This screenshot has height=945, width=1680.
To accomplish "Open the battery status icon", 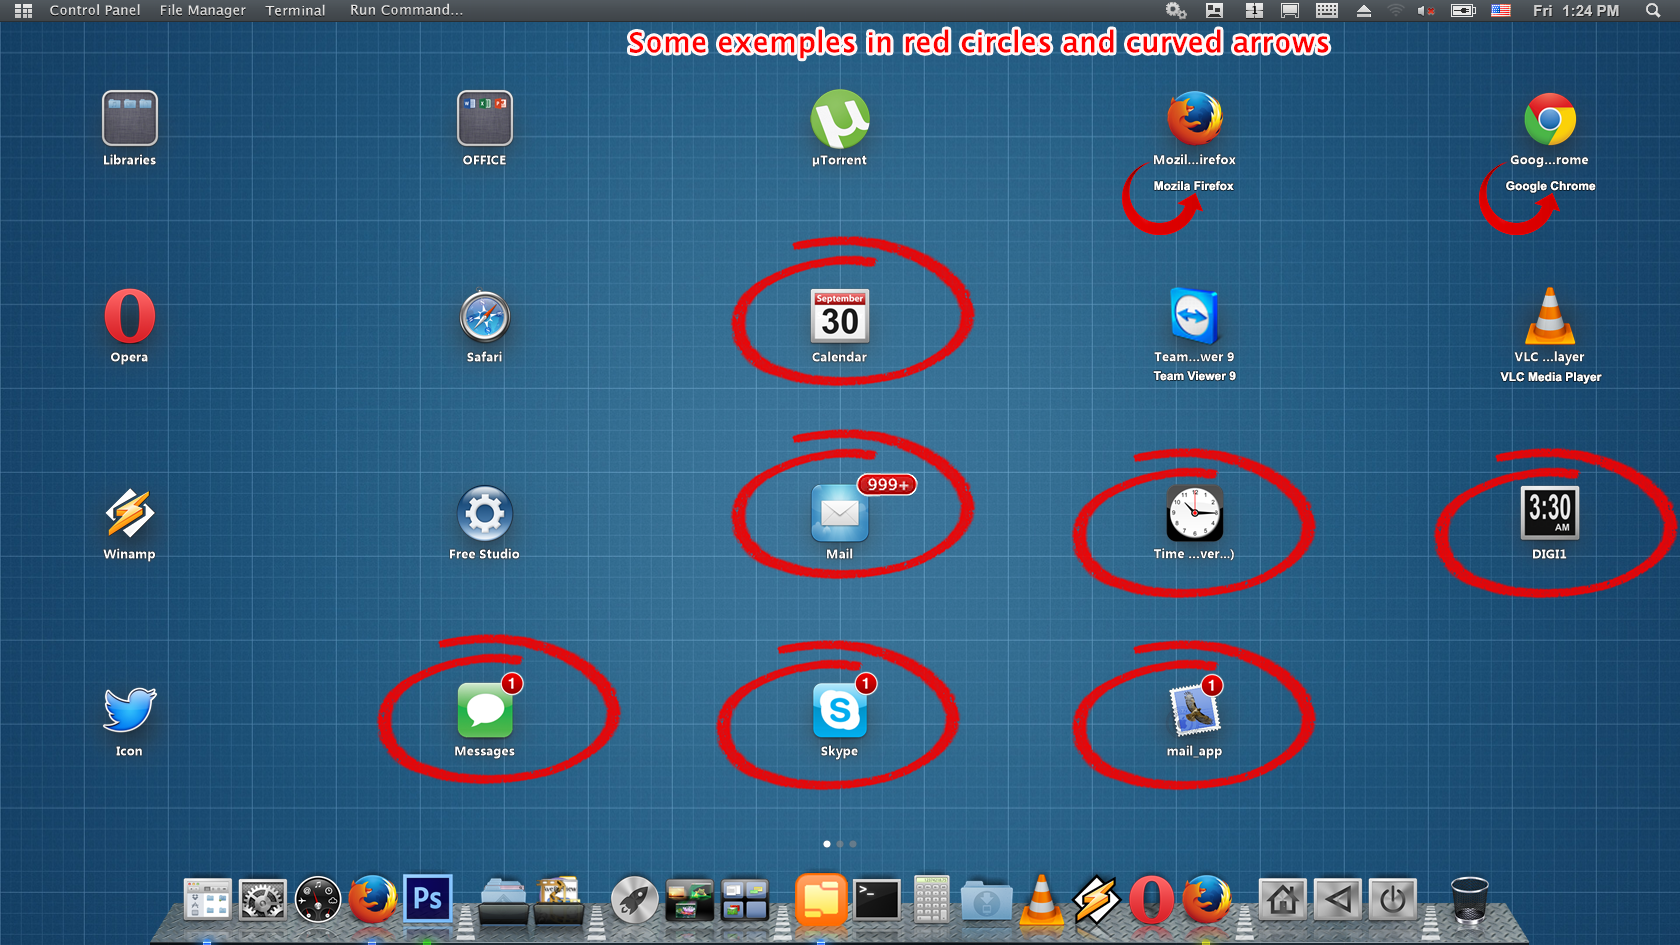I will (x=1464, y=10).
